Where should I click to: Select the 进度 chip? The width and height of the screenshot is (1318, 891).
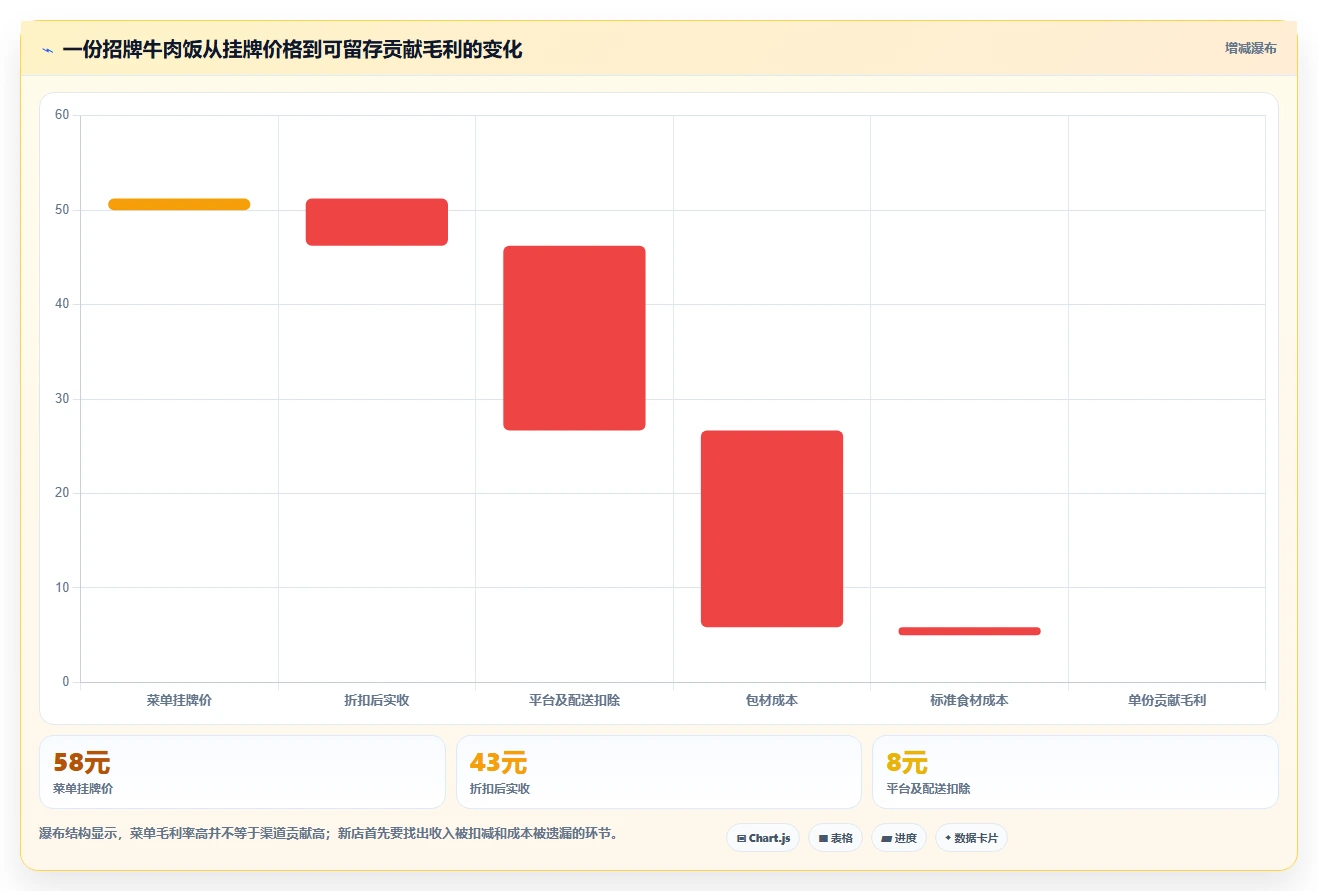click(x=899, y=838)
